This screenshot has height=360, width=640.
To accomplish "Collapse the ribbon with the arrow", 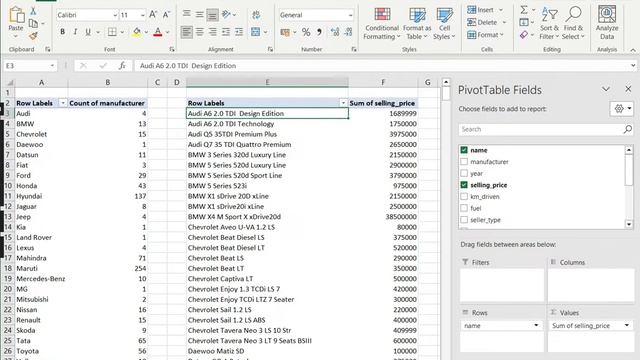I will pyautogui.click(x=633, y=50).
